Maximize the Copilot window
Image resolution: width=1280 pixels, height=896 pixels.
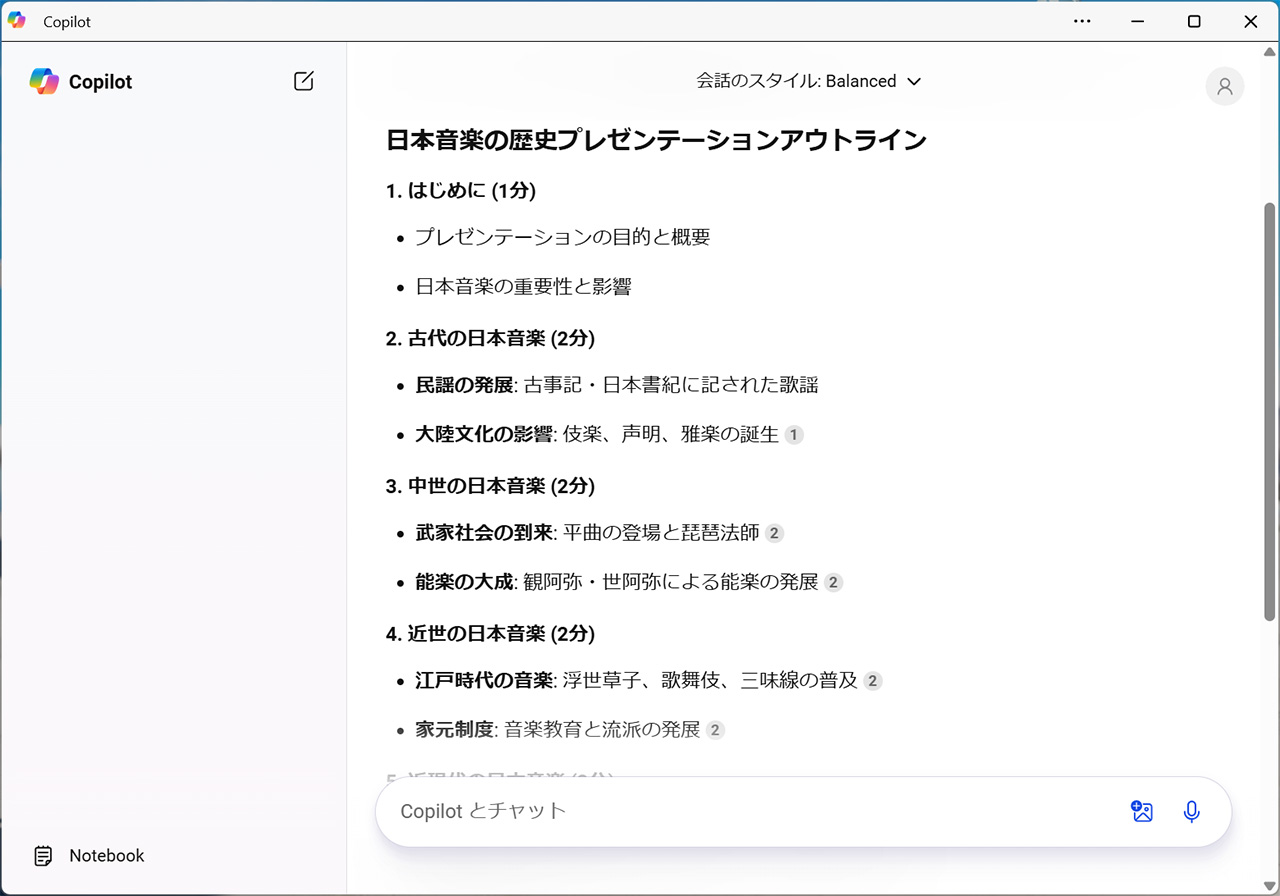[1194, 21]
